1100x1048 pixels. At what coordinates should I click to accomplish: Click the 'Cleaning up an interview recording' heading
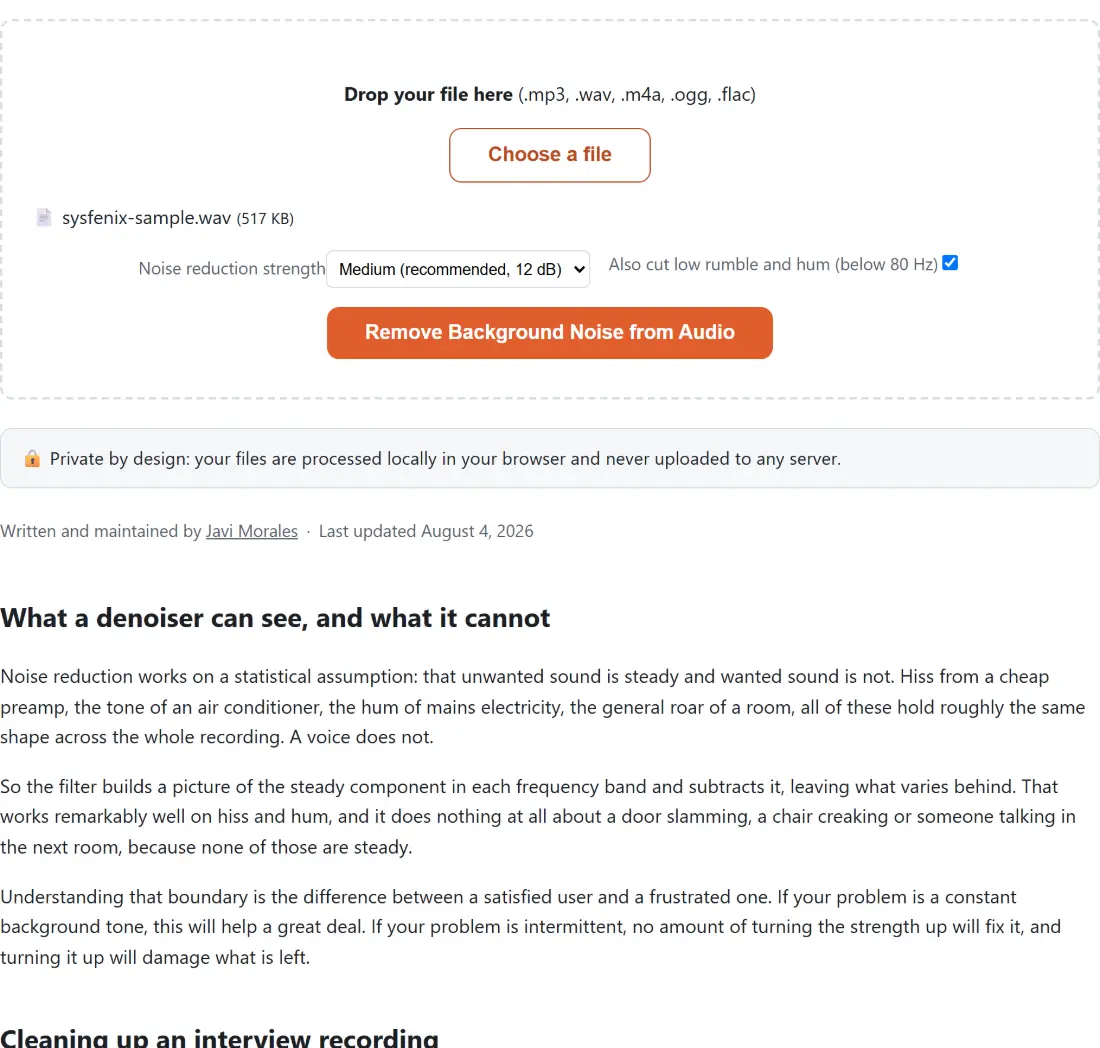point(220,1037)
